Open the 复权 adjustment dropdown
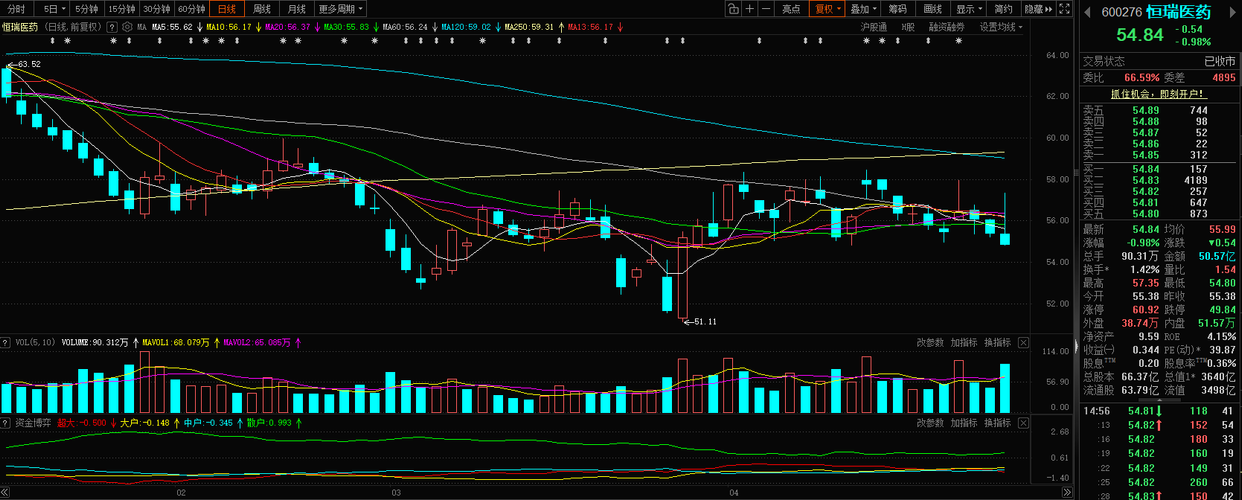 (827, 8)
